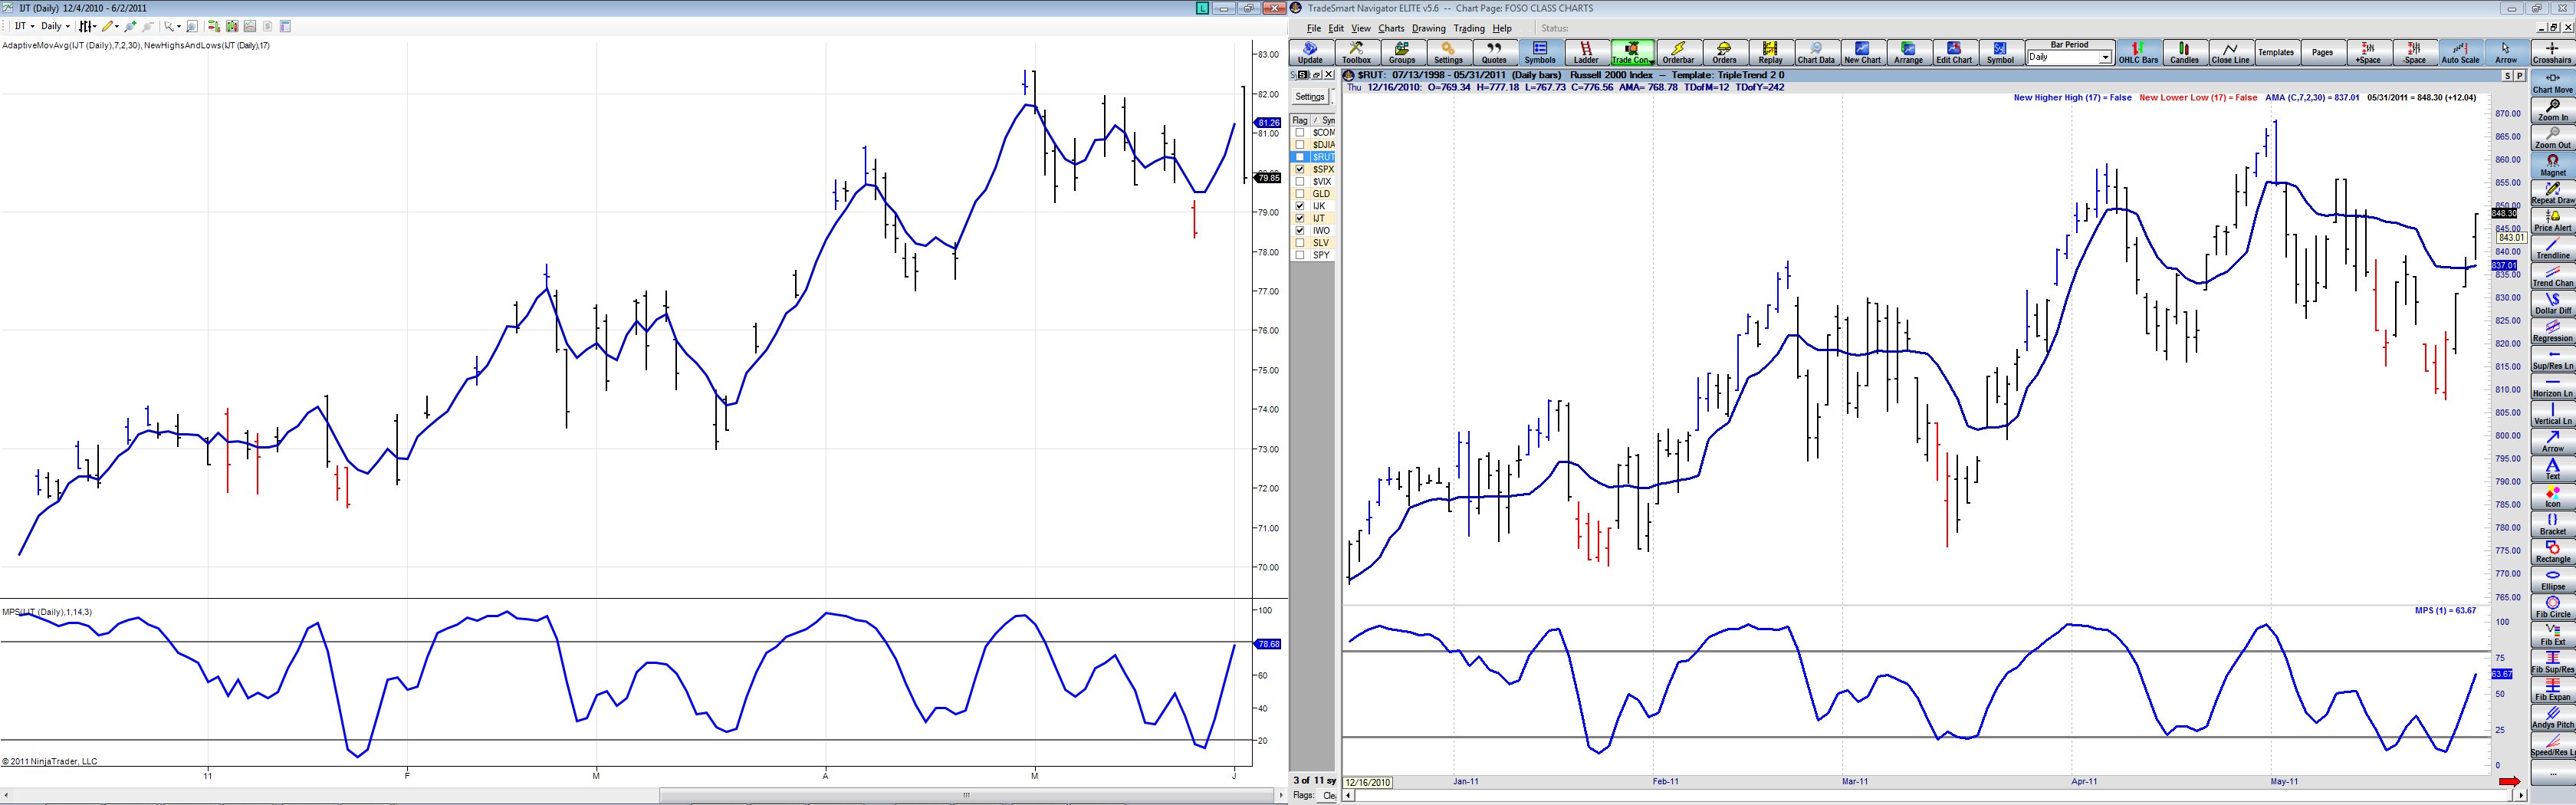Select the Crosshairs cursor

coord(2553,52)
